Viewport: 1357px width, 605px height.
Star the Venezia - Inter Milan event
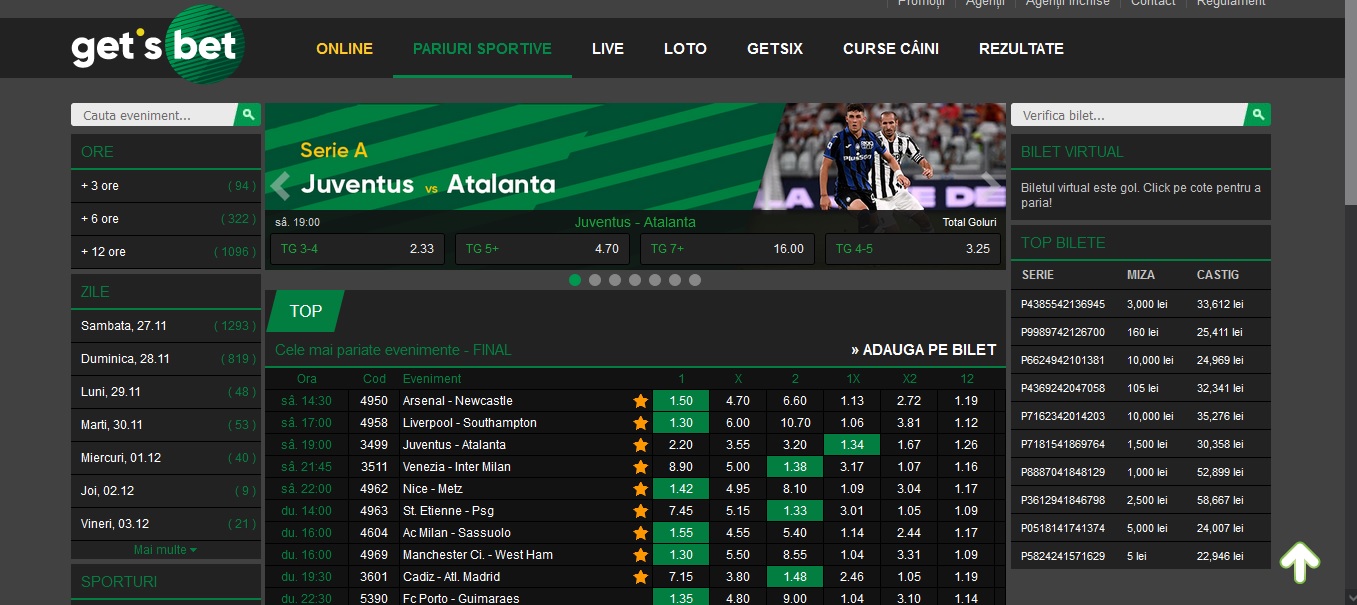click(641, 467)
